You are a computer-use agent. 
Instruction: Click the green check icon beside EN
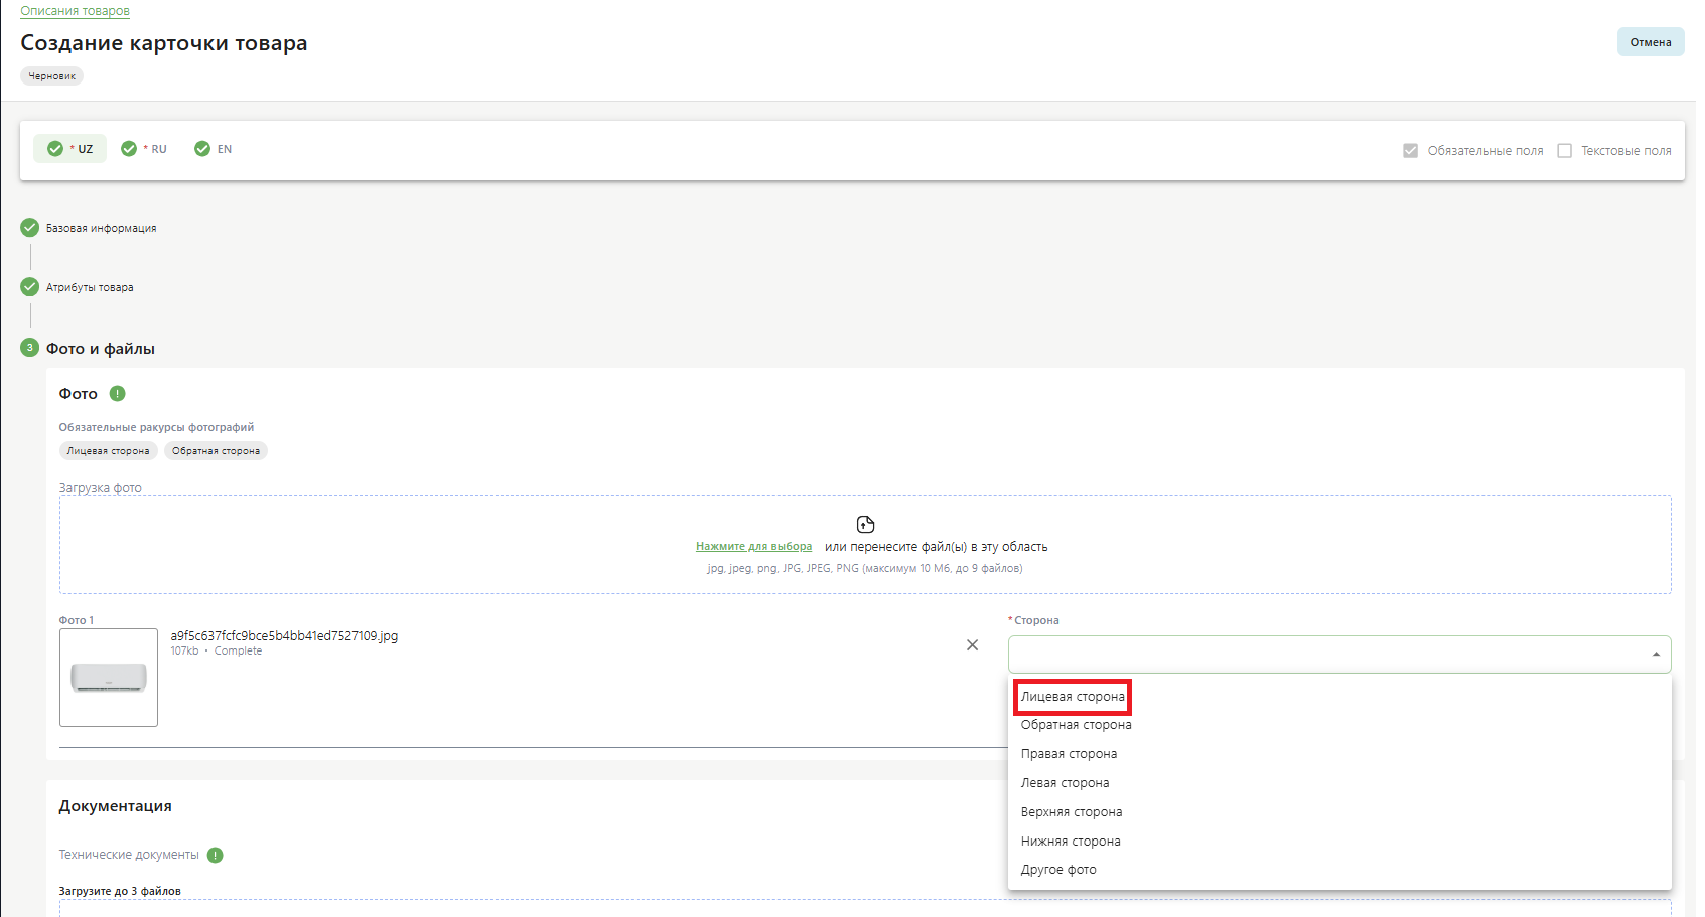[202, 149]
